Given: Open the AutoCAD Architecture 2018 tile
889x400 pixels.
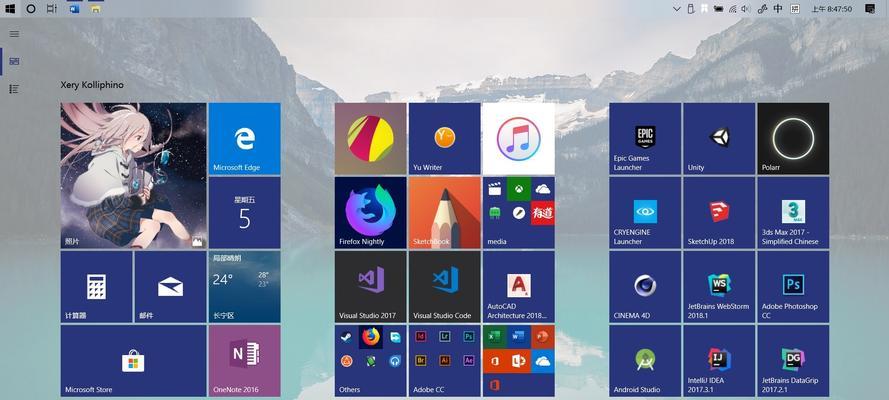Looking at the screenshot, I should coord(518,287).
